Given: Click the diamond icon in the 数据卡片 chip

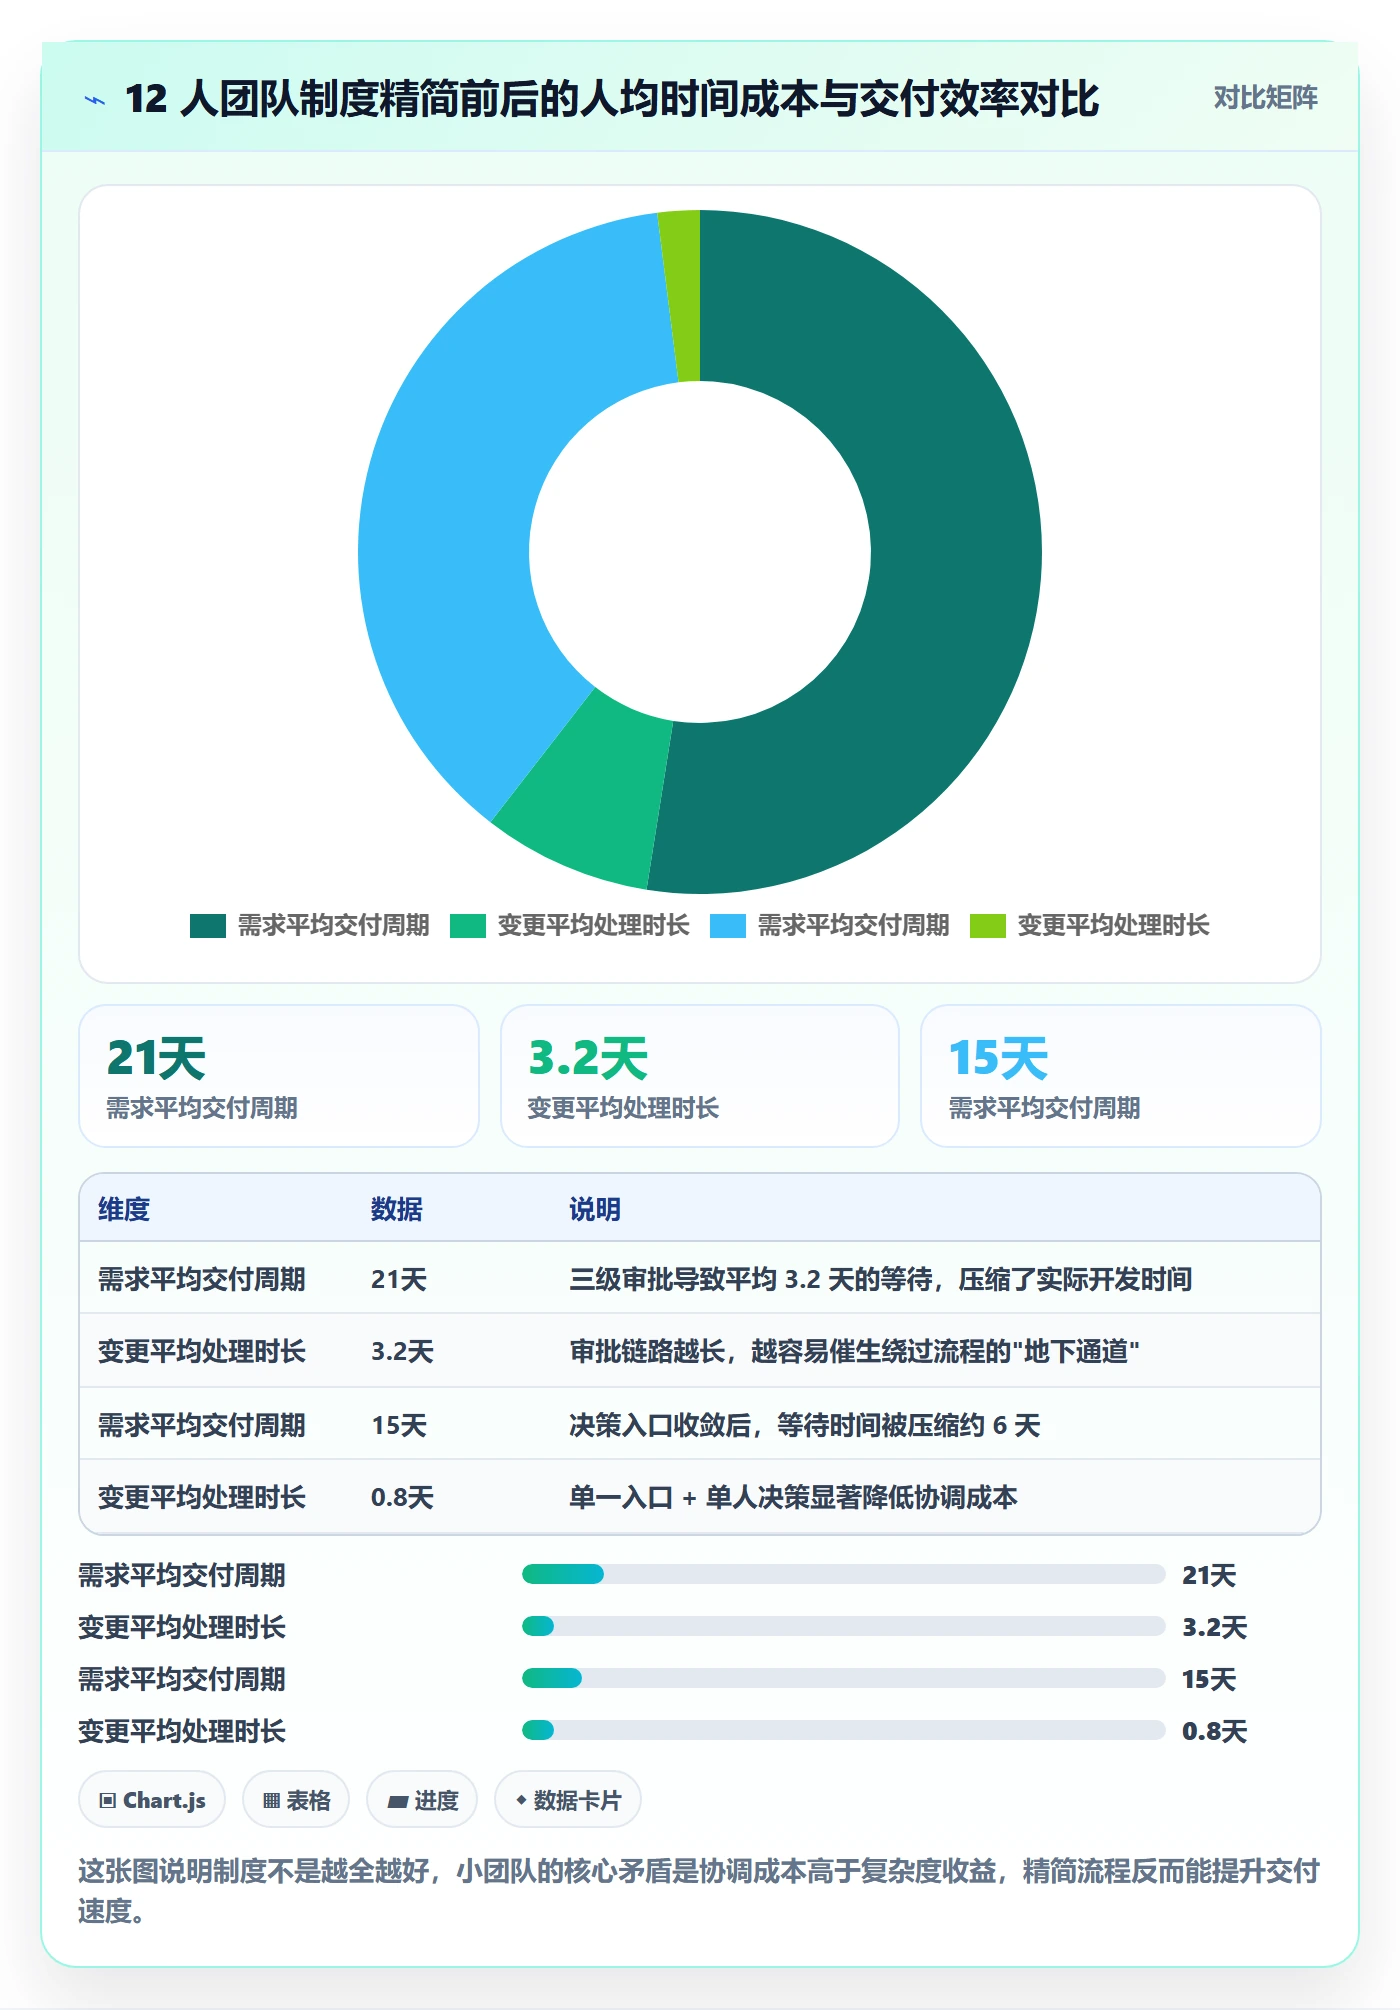Looking at the screenshot, I should (x=521, y=1800).
